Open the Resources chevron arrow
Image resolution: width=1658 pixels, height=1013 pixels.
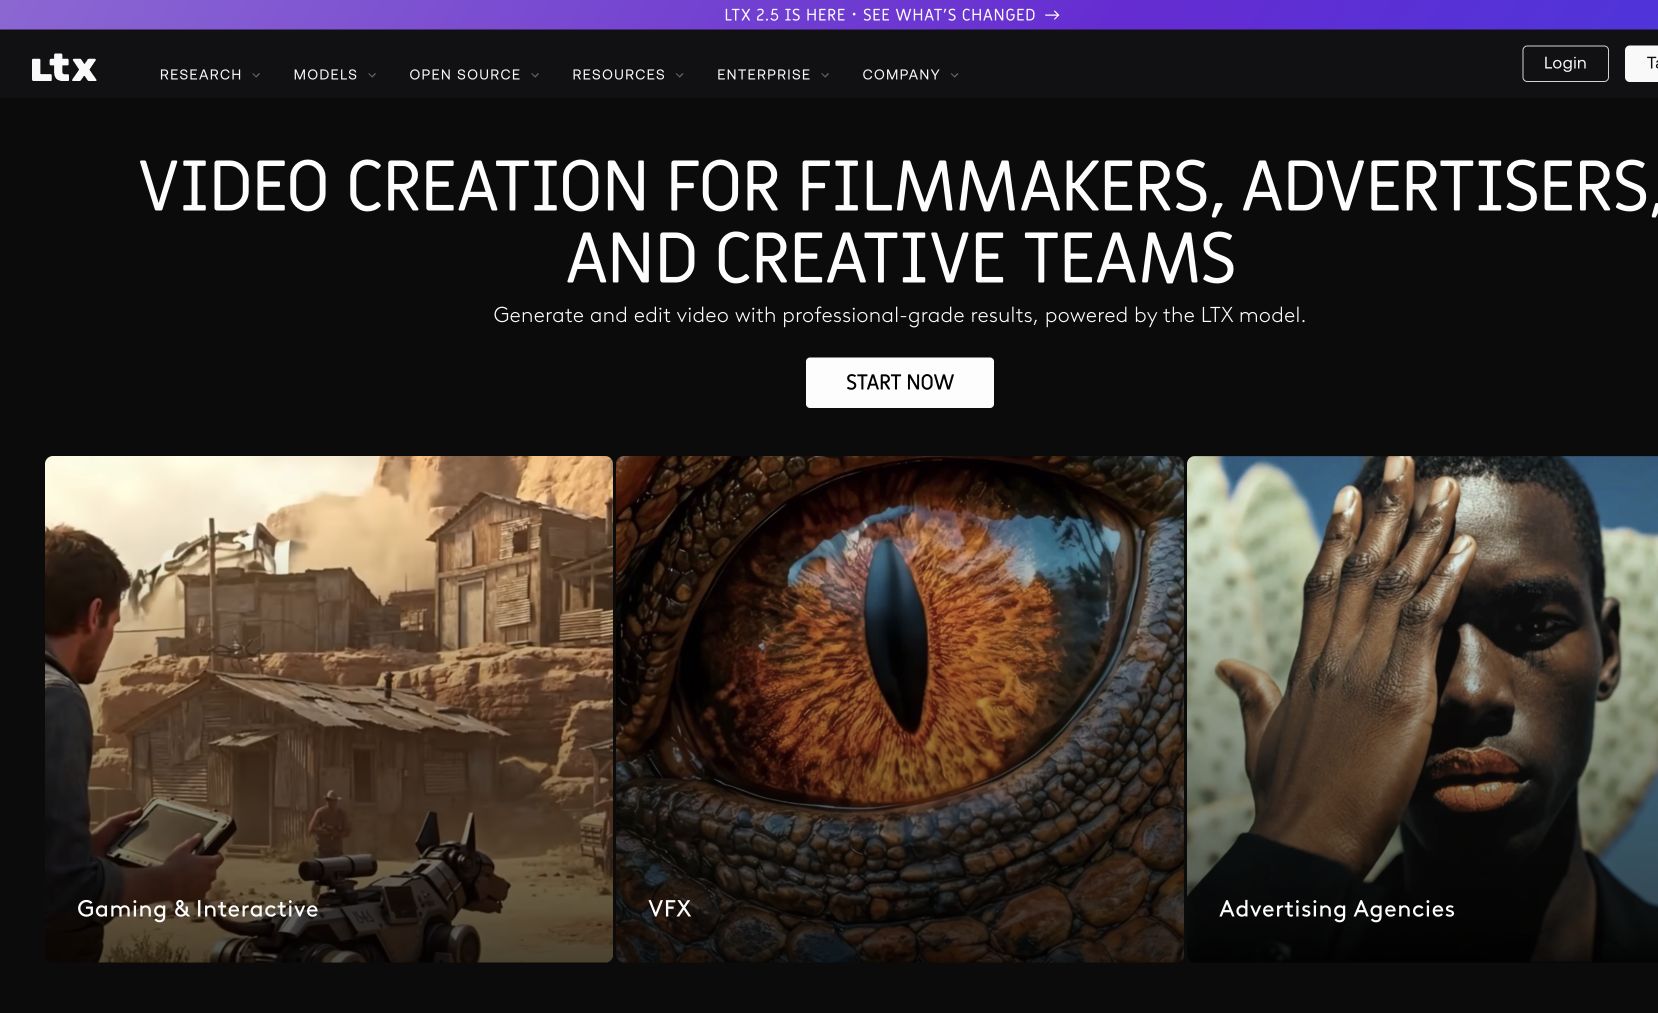point(680,75)
